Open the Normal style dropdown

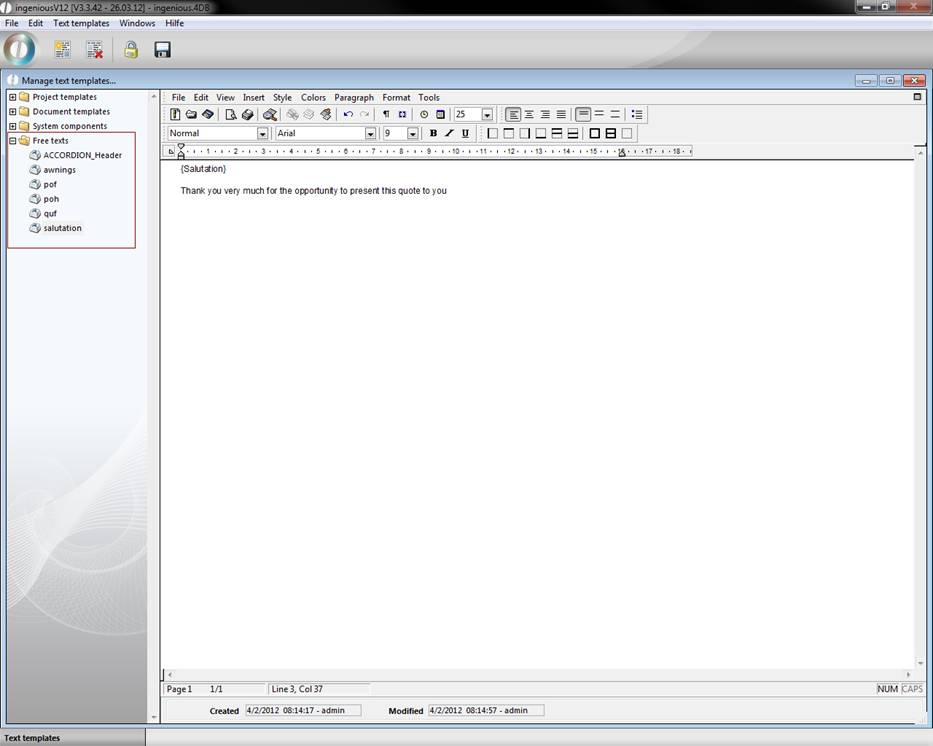pos(263,134)
